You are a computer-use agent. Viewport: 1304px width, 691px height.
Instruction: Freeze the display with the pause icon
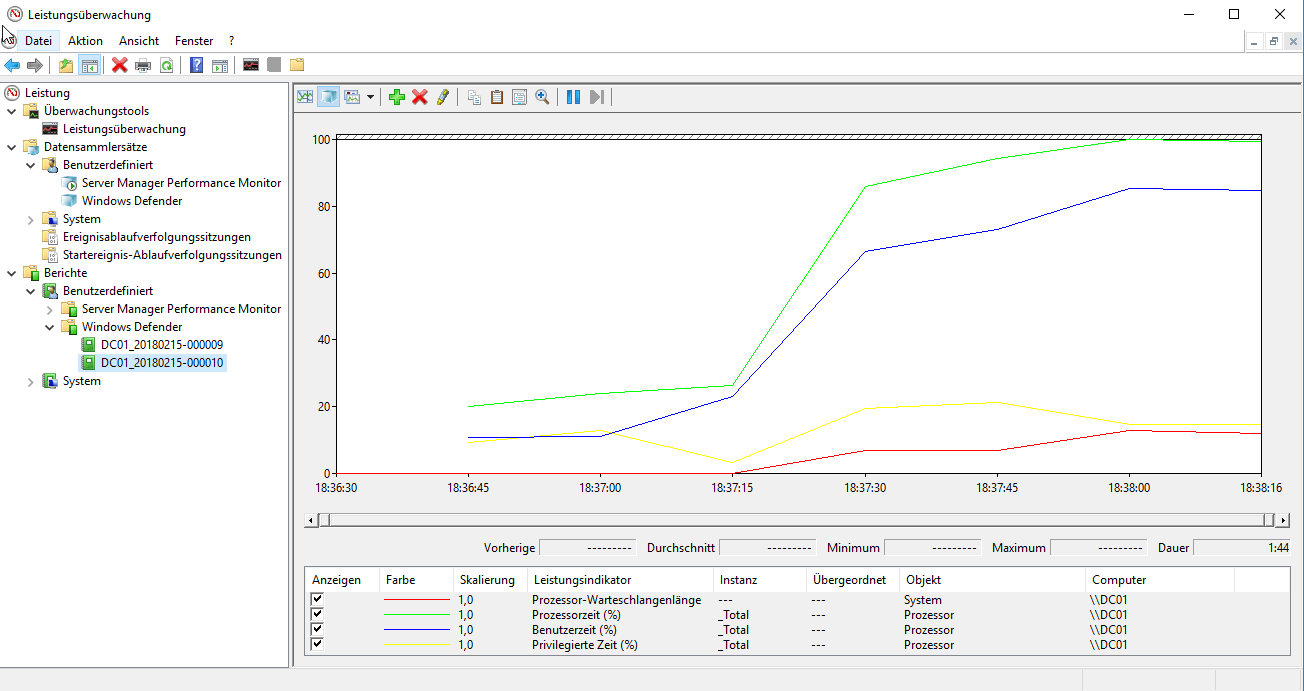click(x=573, y=97)
